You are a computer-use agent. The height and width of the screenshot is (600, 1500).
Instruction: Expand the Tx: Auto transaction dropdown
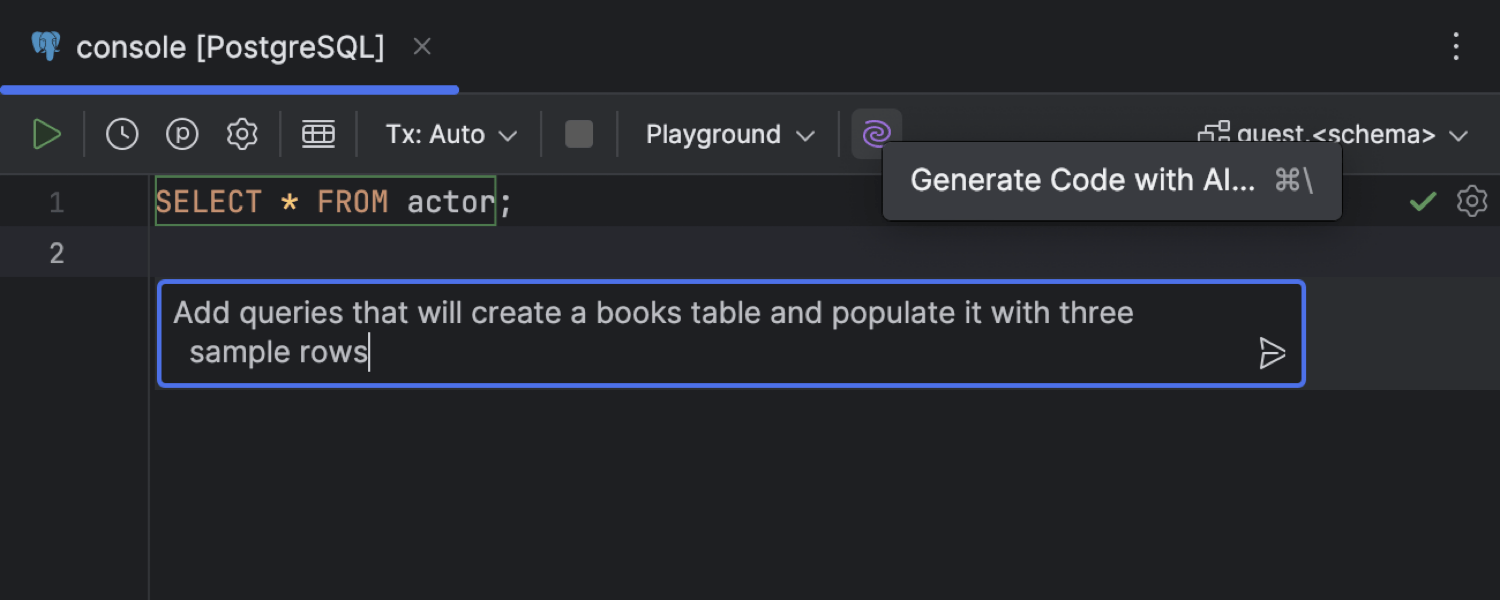coord(451,135)
